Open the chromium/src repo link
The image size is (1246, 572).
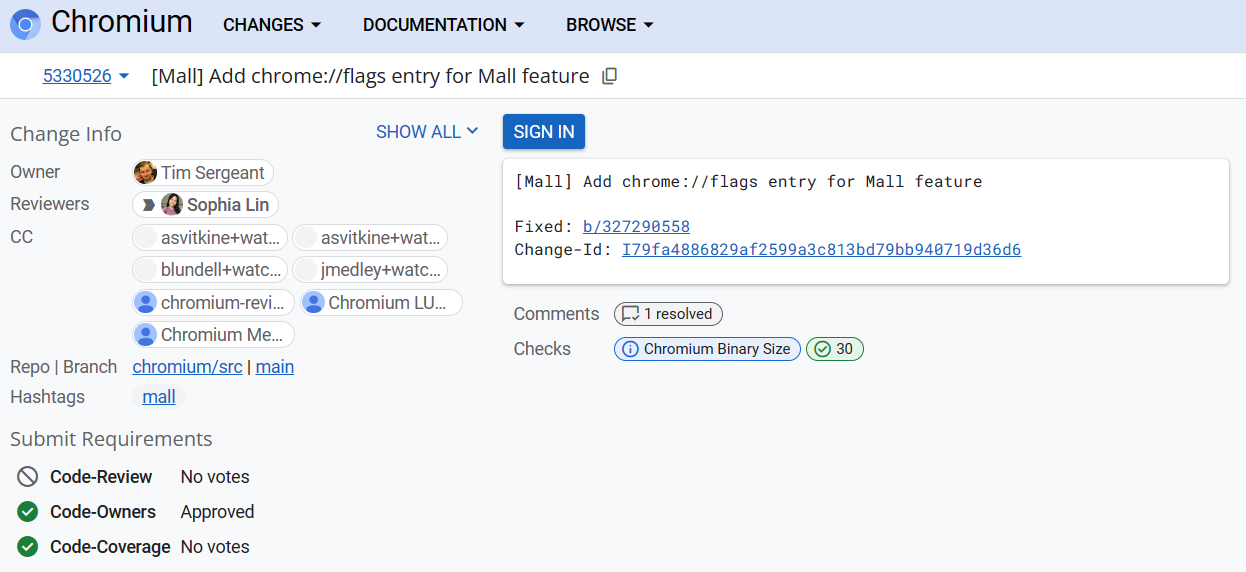187,367
